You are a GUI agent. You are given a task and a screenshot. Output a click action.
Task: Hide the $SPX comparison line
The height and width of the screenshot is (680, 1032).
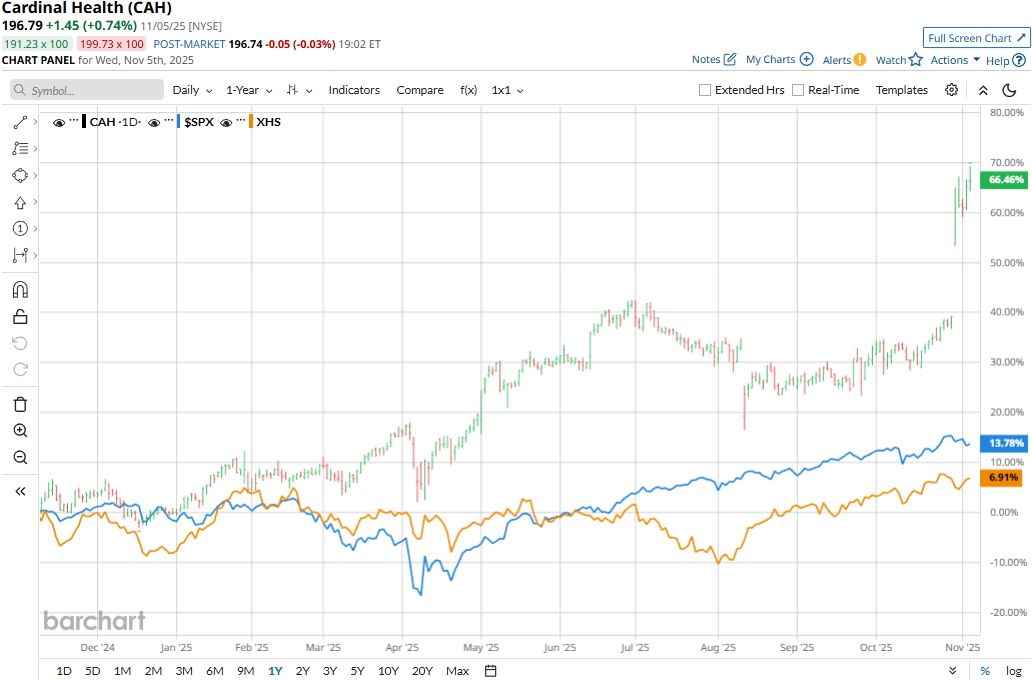click(x=154, y=122)
